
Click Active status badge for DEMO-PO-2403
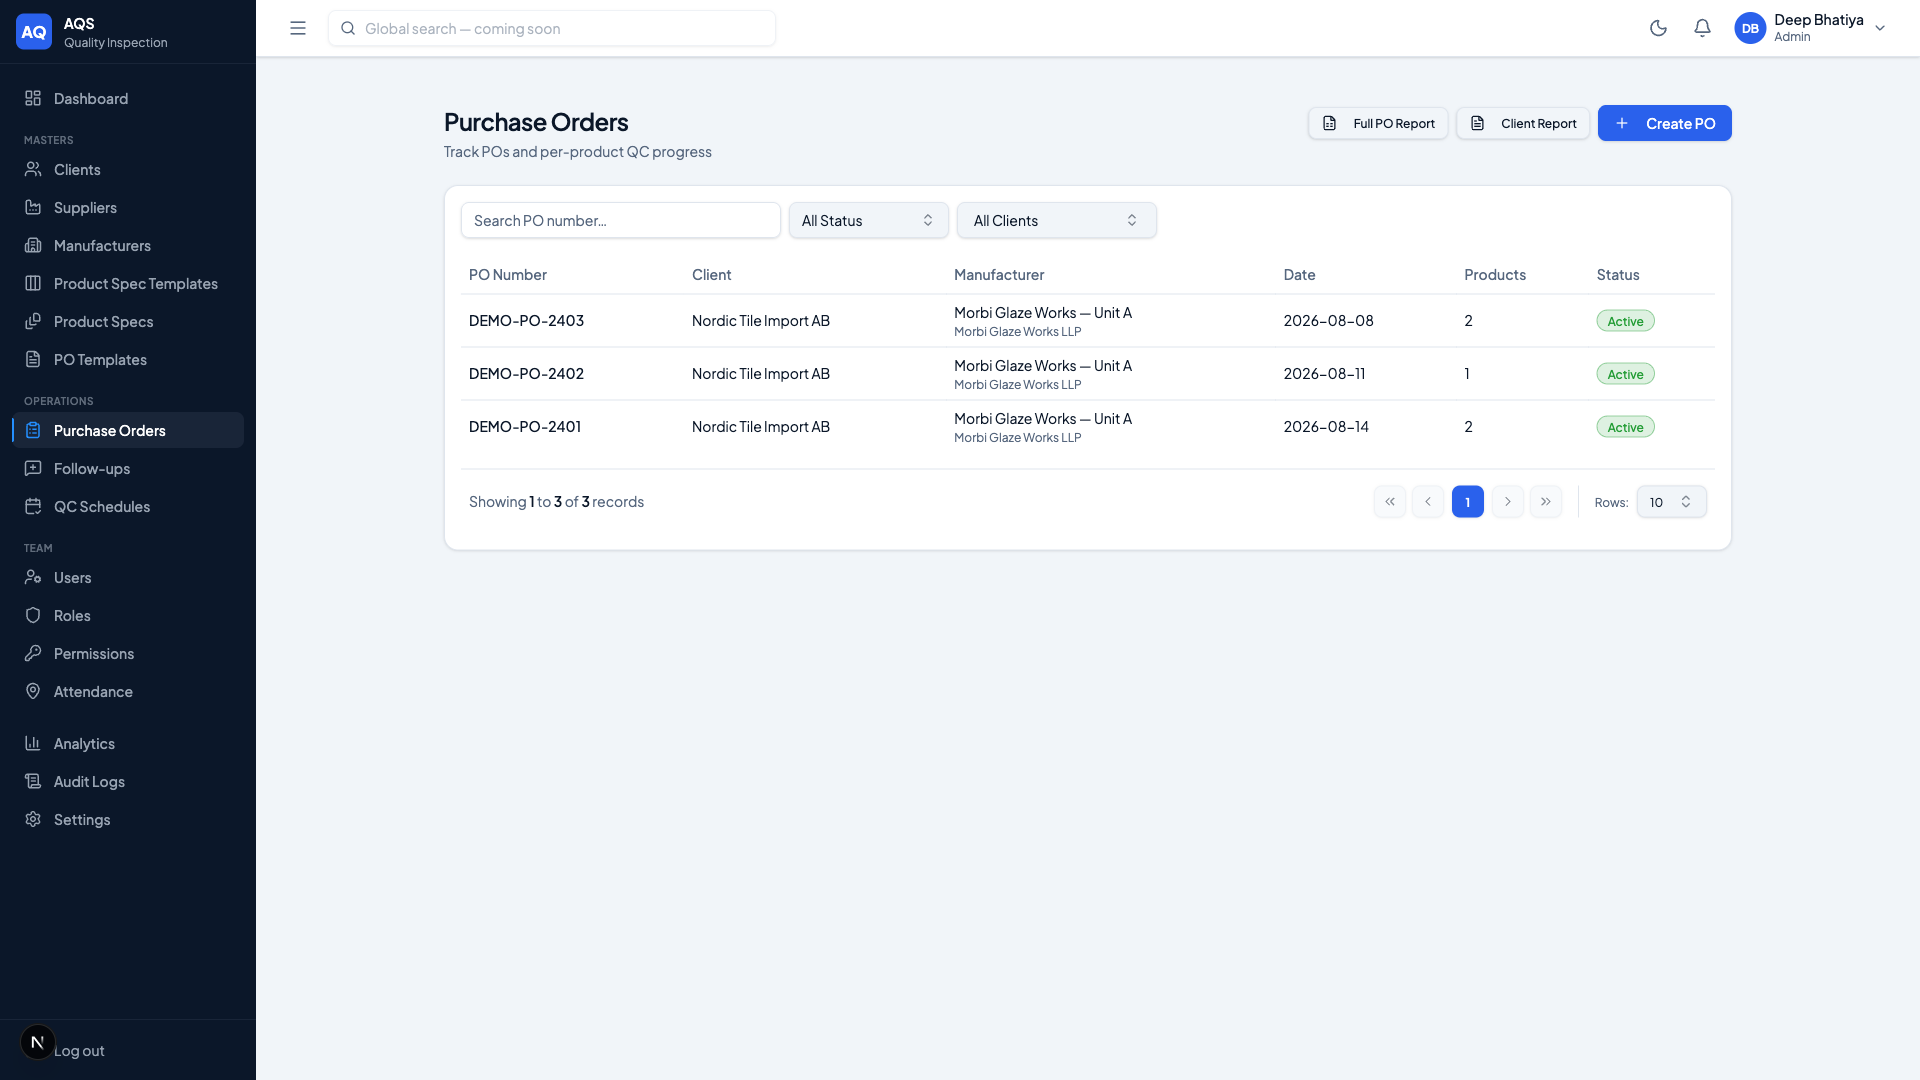pyautogui.click(x=1625, y=321)
